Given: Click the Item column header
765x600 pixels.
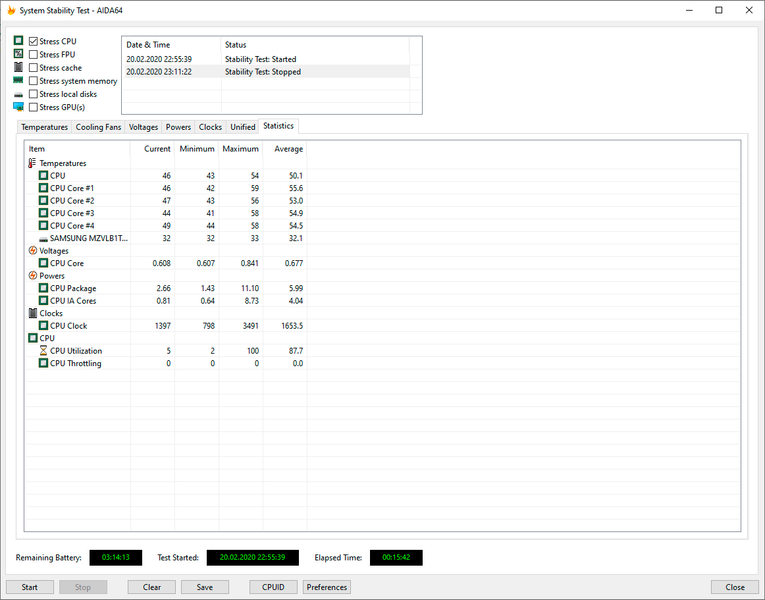Looking at the screenshot, I should (78, 149).
